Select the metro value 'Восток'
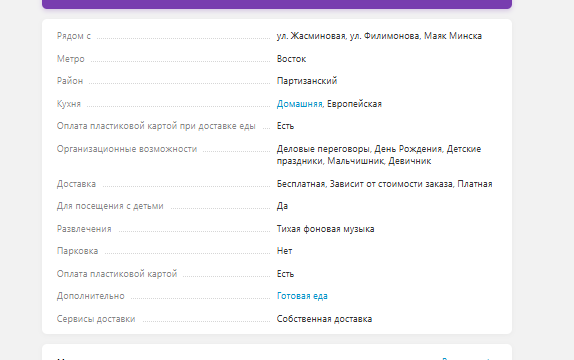Screen dimensions: 574x360 tap(291, 59)
